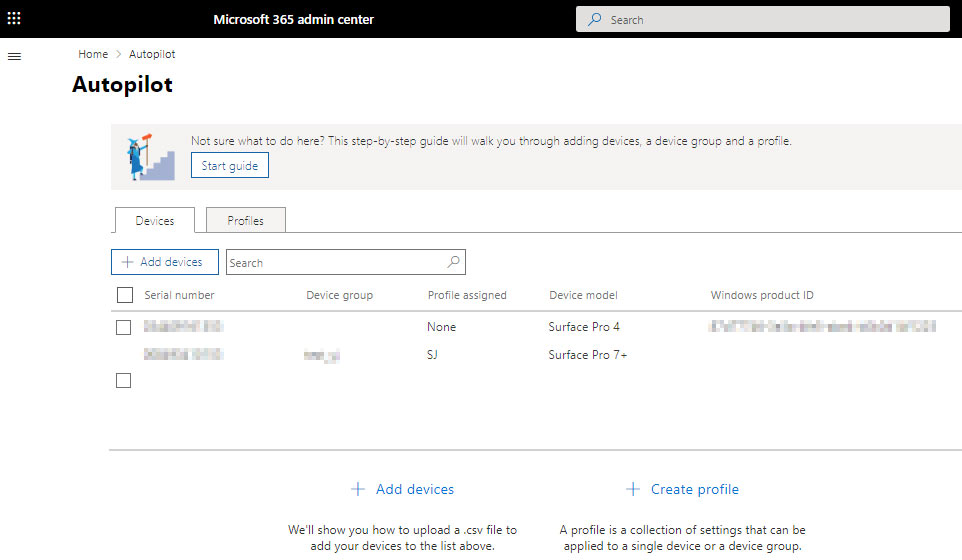Click the SJ profile cell

(432, 355)
